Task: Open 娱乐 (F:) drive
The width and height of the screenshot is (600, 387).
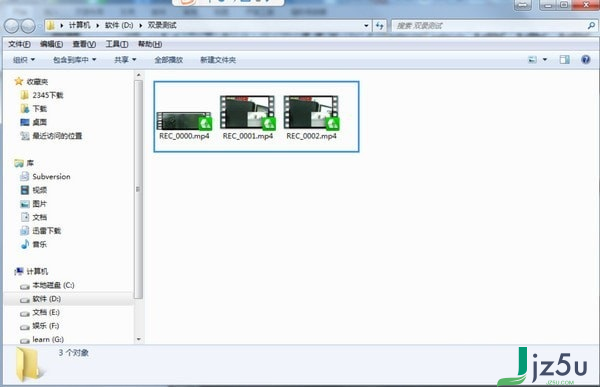Action: 39,326
